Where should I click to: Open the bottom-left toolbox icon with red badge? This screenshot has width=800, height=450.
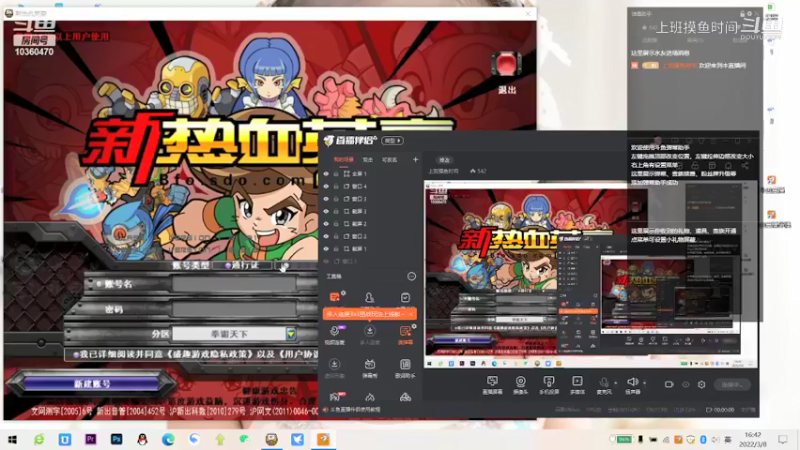click(336, 397)
